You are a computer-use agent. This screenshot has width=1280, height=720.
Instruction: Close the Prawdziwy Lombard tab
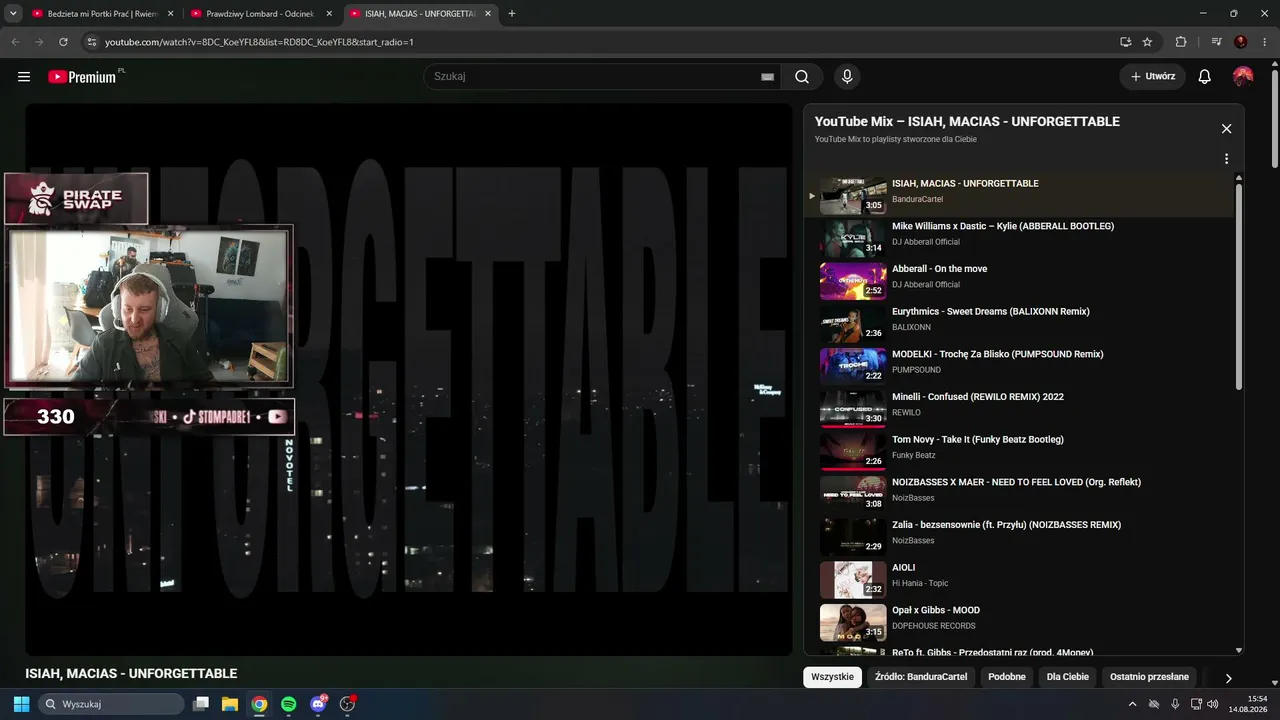(330, 14)
